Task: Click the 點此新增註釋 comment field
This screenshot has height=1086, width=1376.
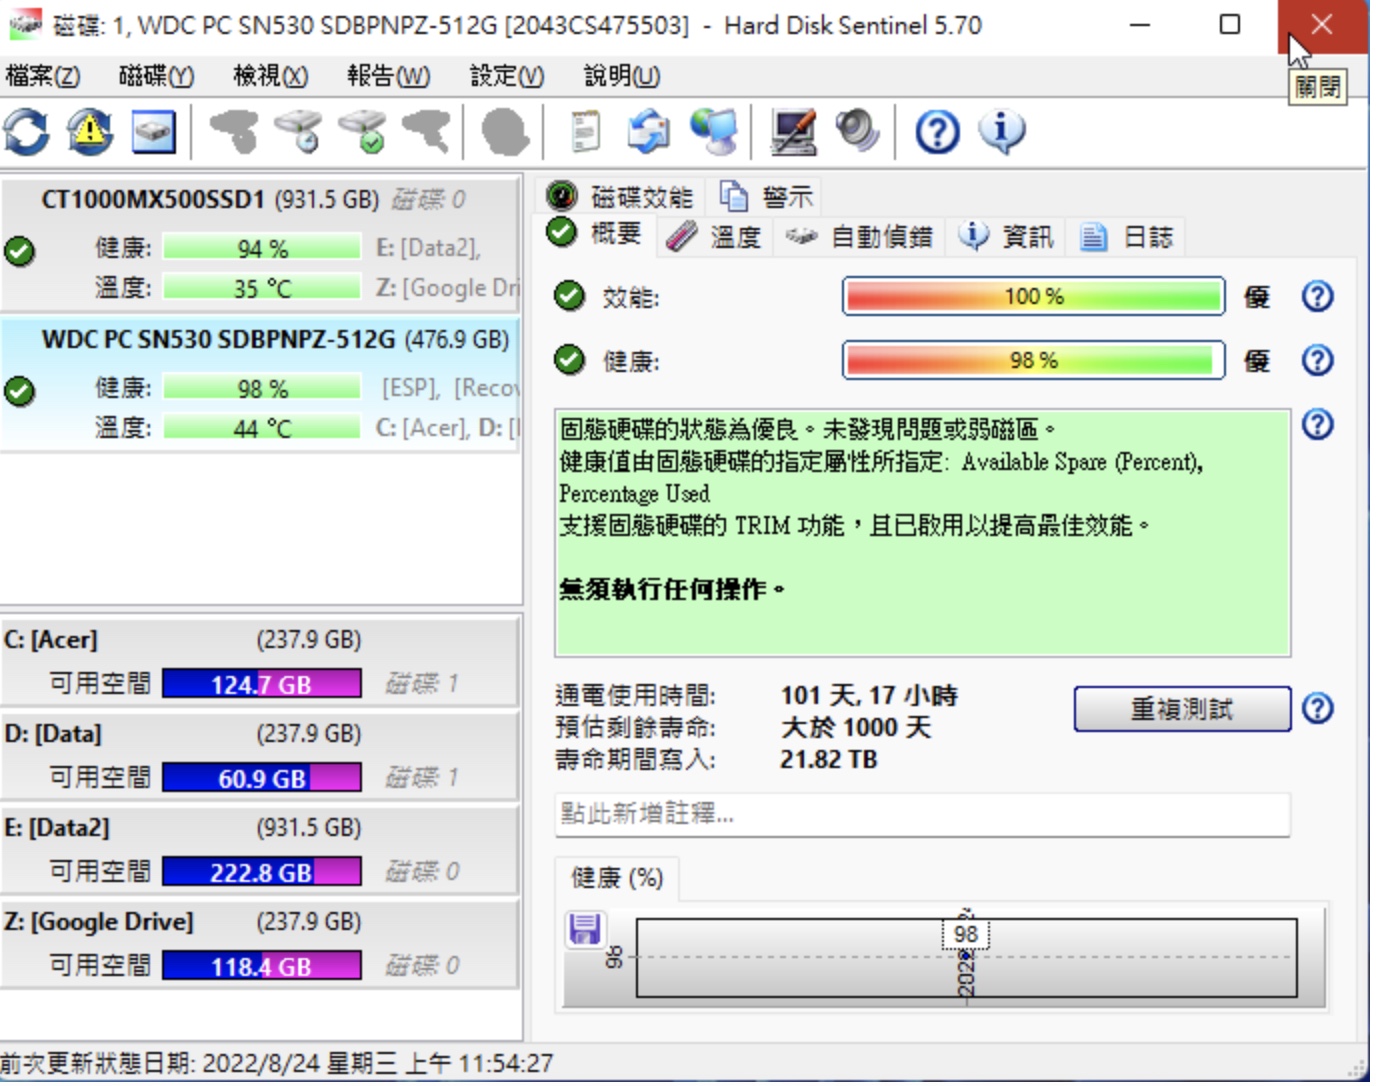Action: point(922,814)
